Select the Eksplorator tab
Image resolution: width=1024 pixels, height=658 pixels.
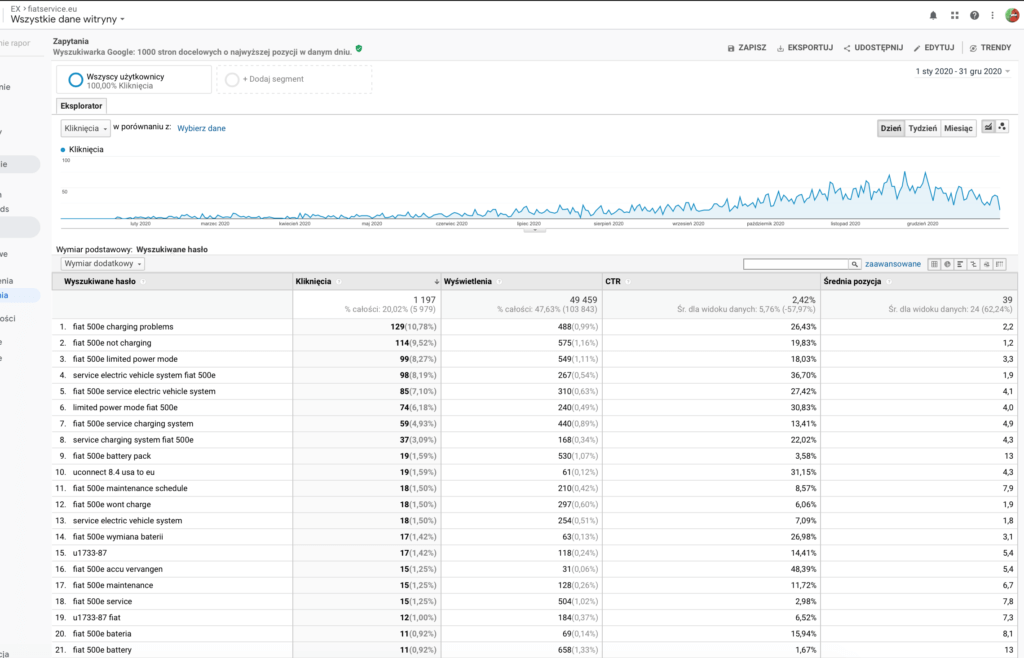tap(81, 106)
